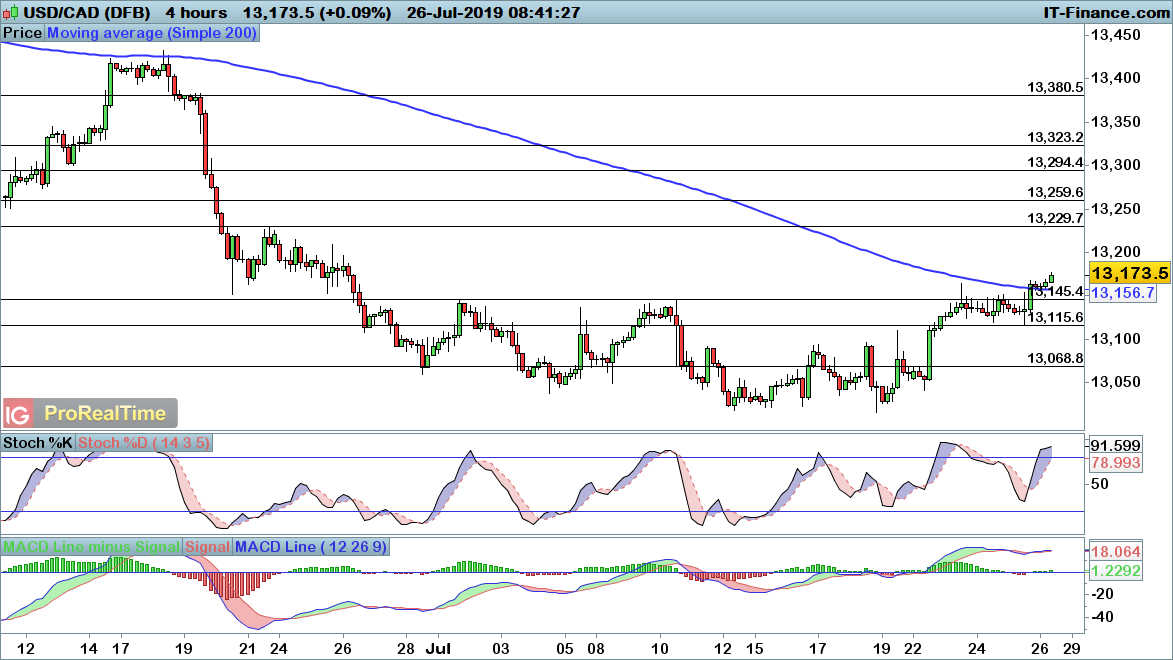This screenshot has height=660, width=1173.
Task: Click the 26 date marker at the axis end
Action: coord(1039,649)
